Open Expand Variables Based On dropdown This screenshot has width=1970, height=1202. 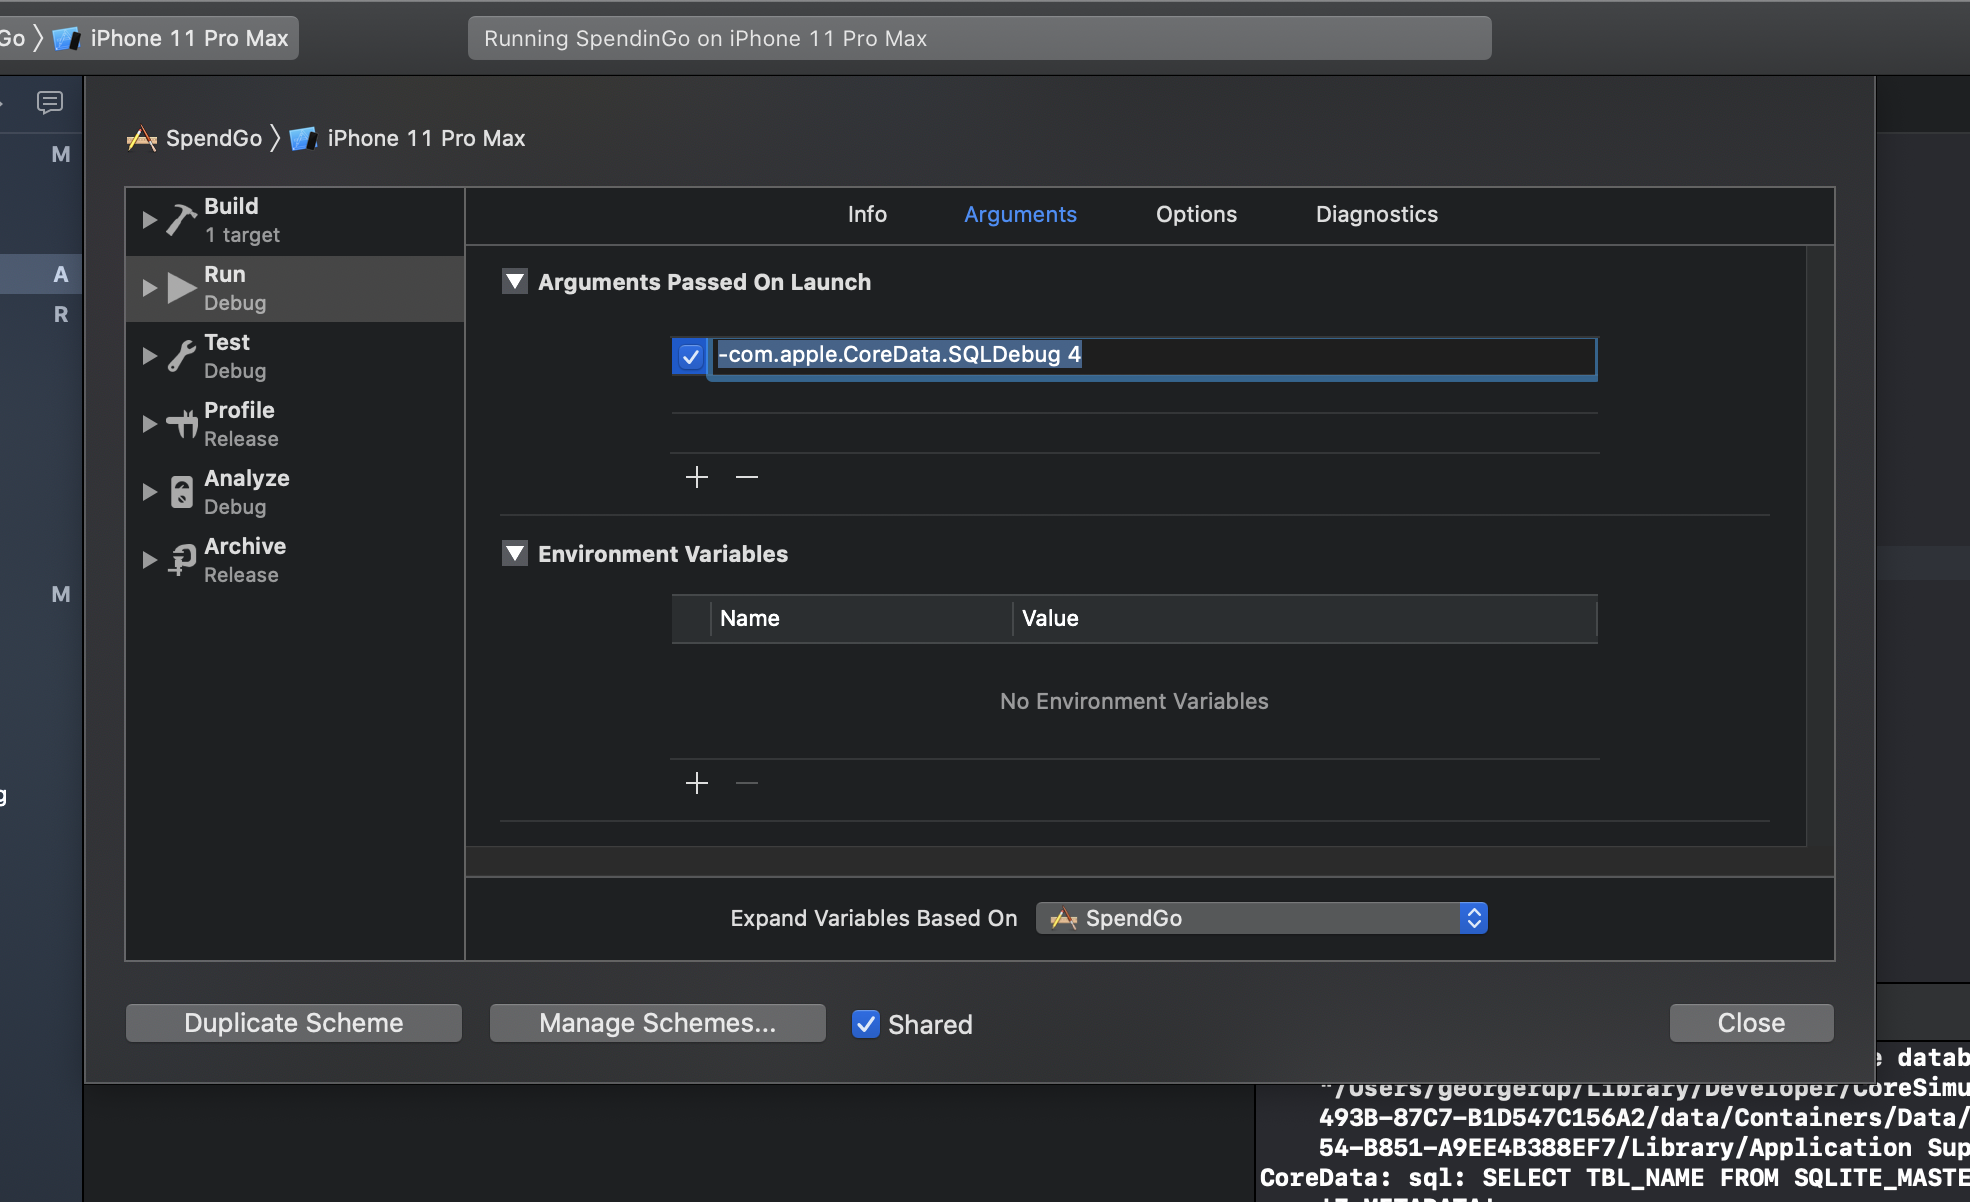(x=1262, y=918)
